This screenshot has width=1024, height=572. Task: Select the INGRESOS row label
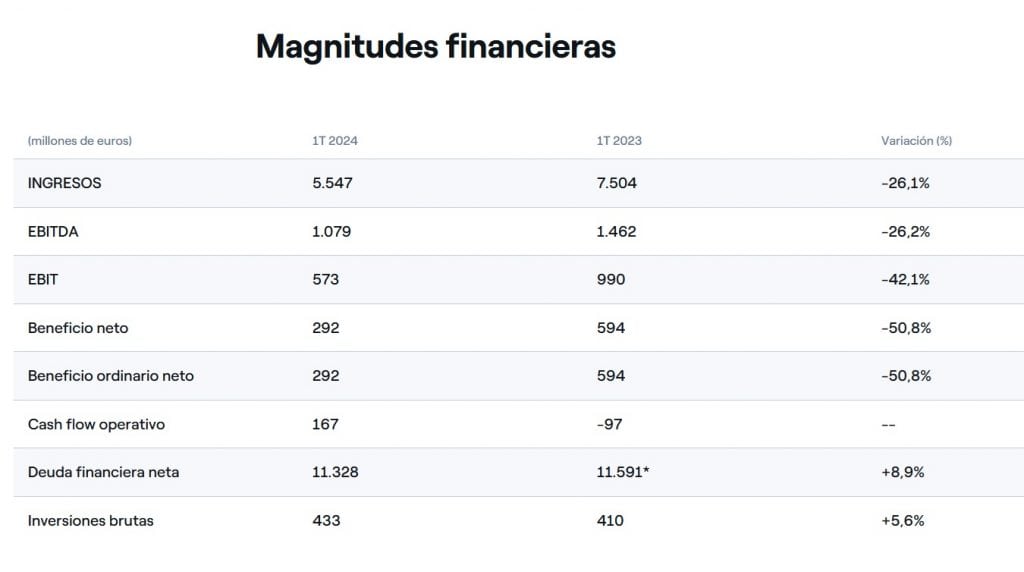click(65, 183)
